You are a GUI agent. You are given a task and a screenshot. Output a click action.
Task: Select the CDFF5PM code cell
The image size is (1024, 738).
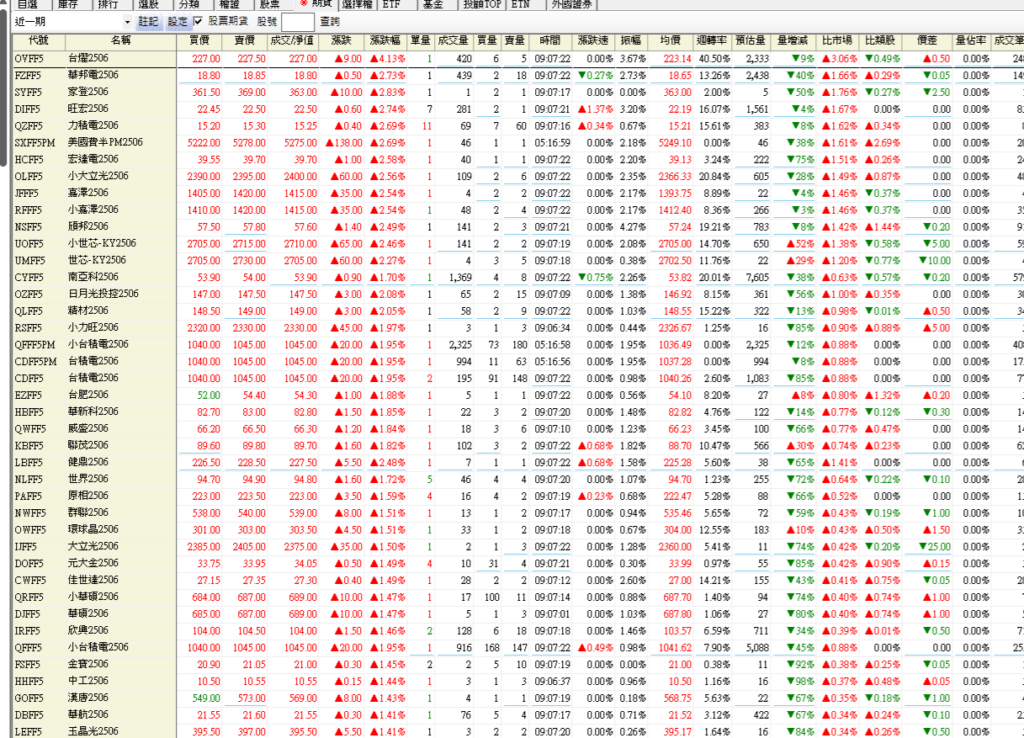point(35,362)
